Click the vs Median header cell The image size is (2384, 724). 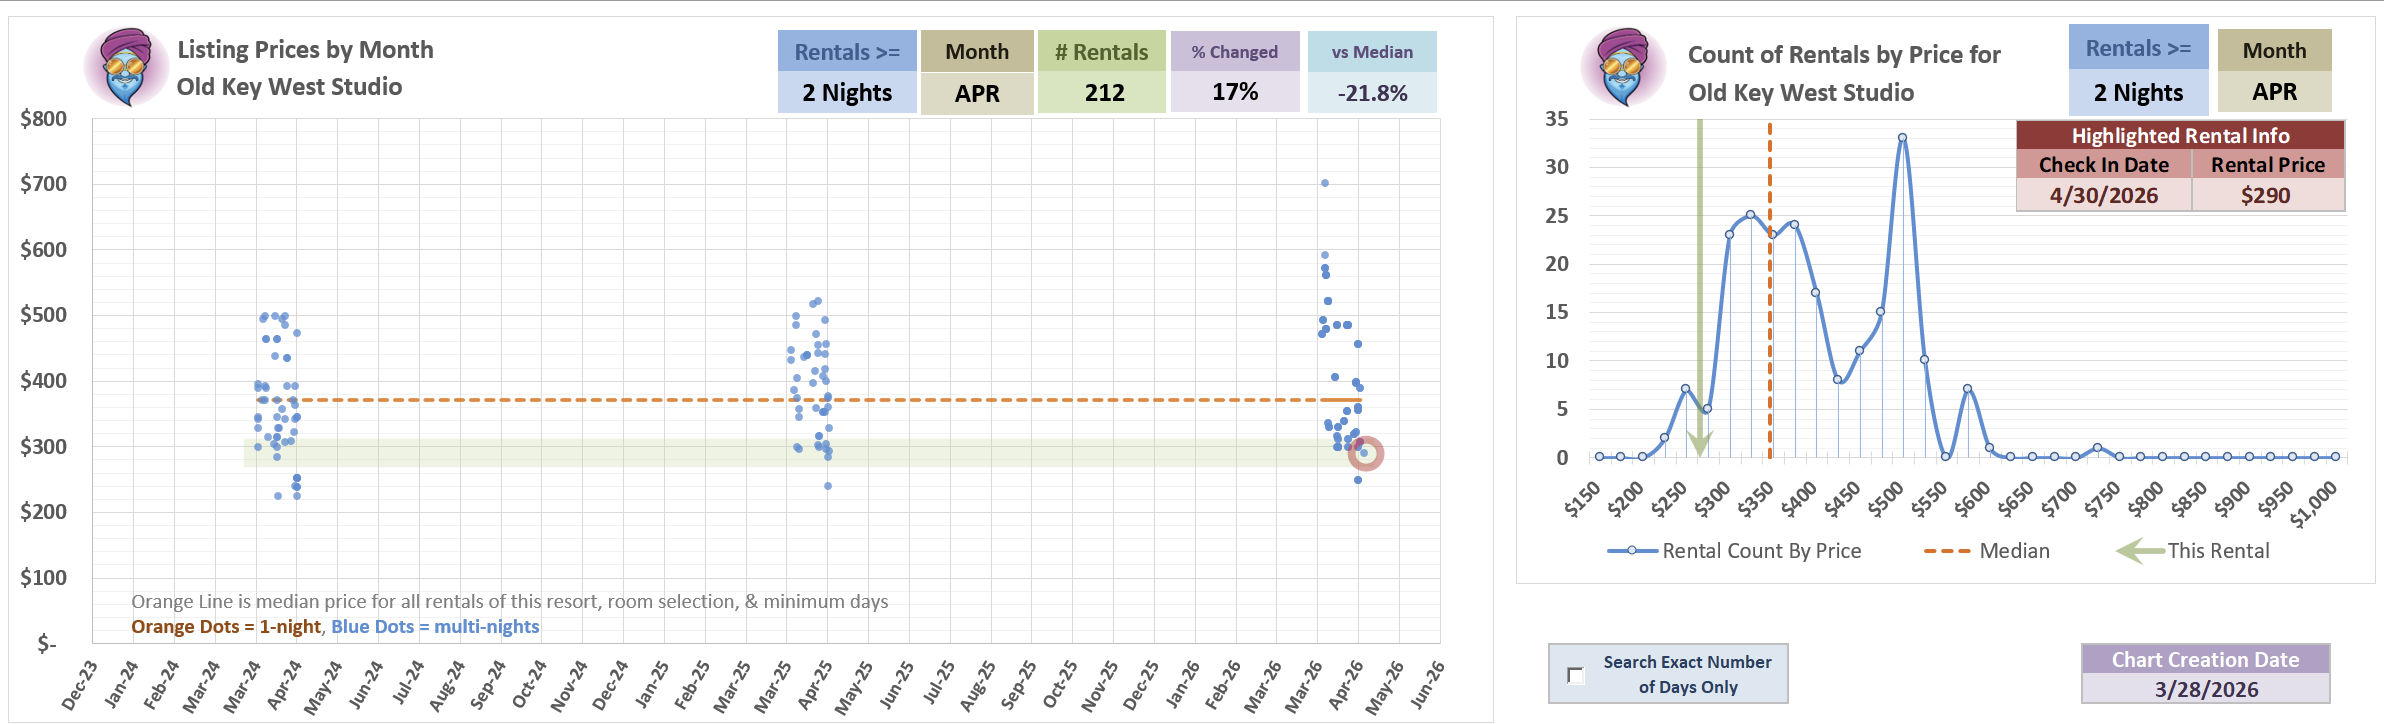(1371, 52)
